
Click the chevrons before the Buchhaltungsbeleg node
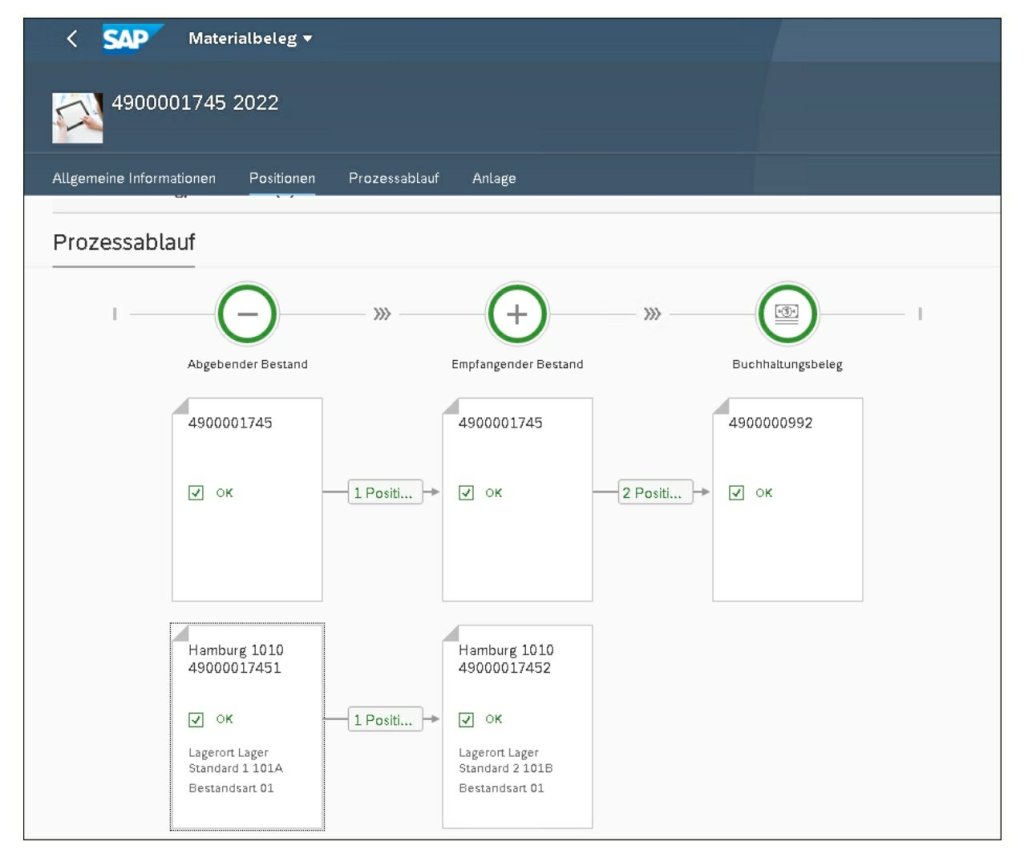[652, 315]
